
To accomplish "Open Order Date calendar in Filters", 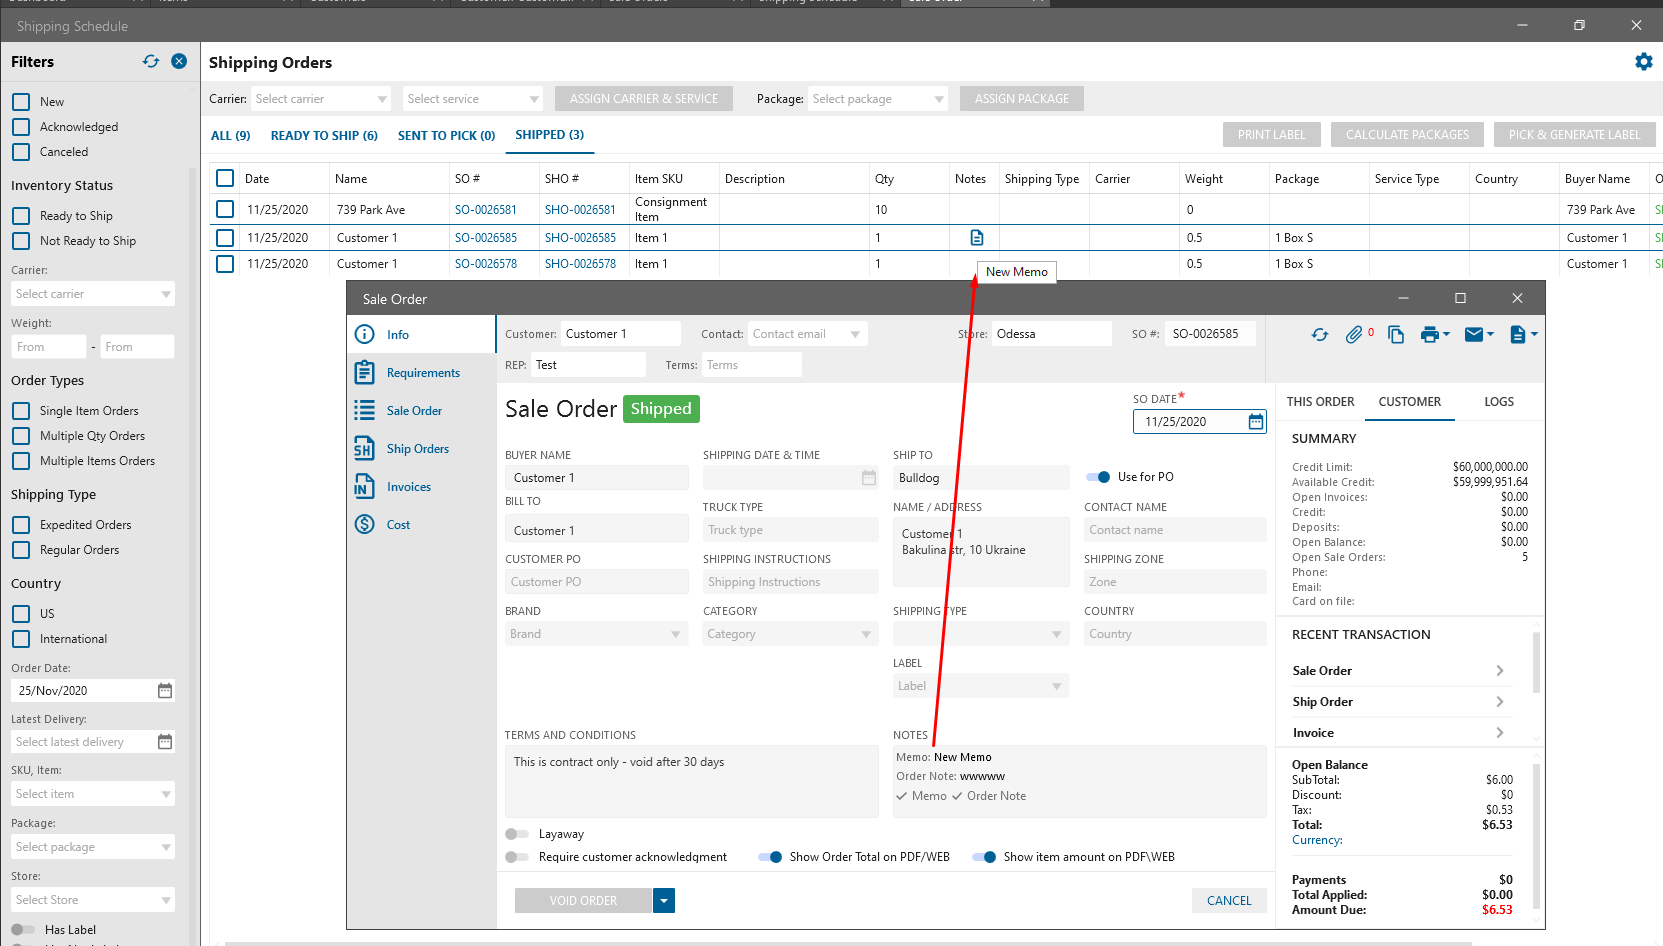I will pos(165,691).
